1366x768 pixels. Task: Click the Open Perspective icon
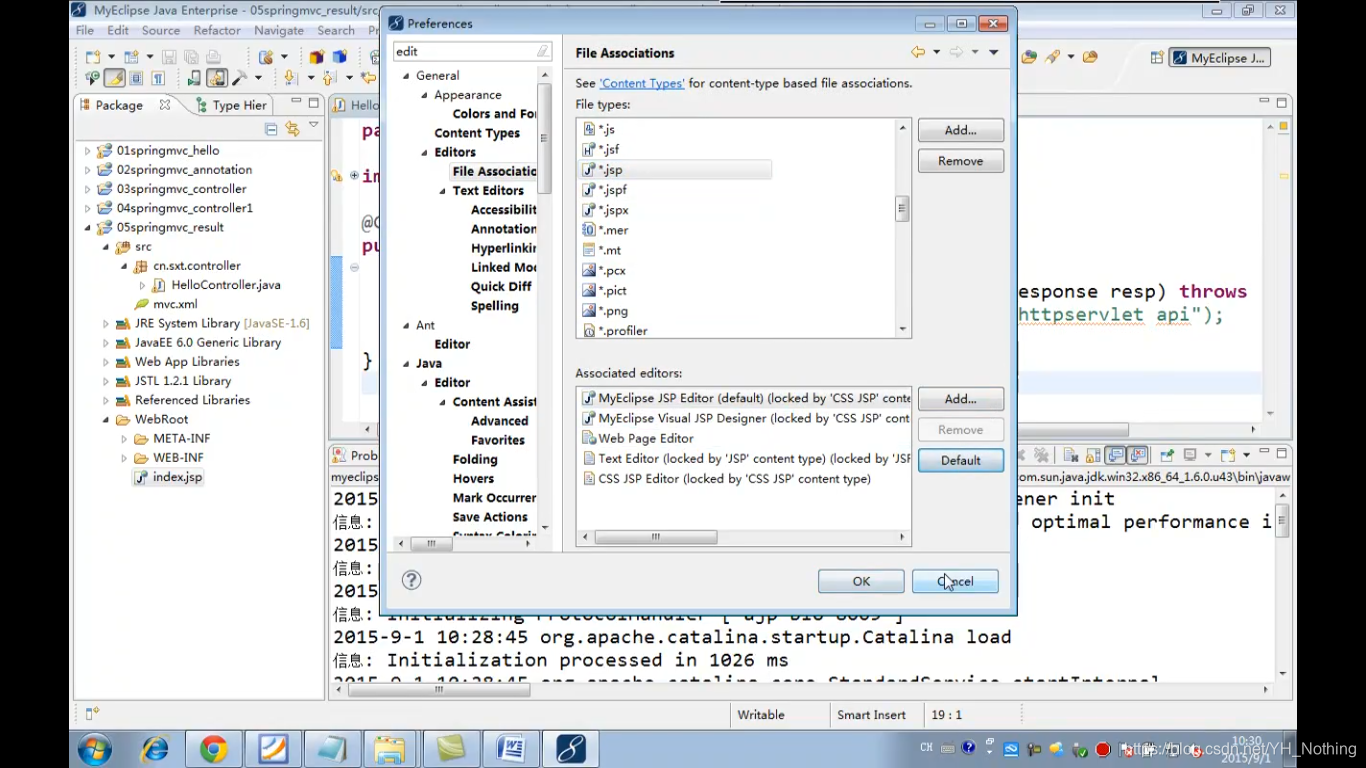click(x=1157, y=58)
